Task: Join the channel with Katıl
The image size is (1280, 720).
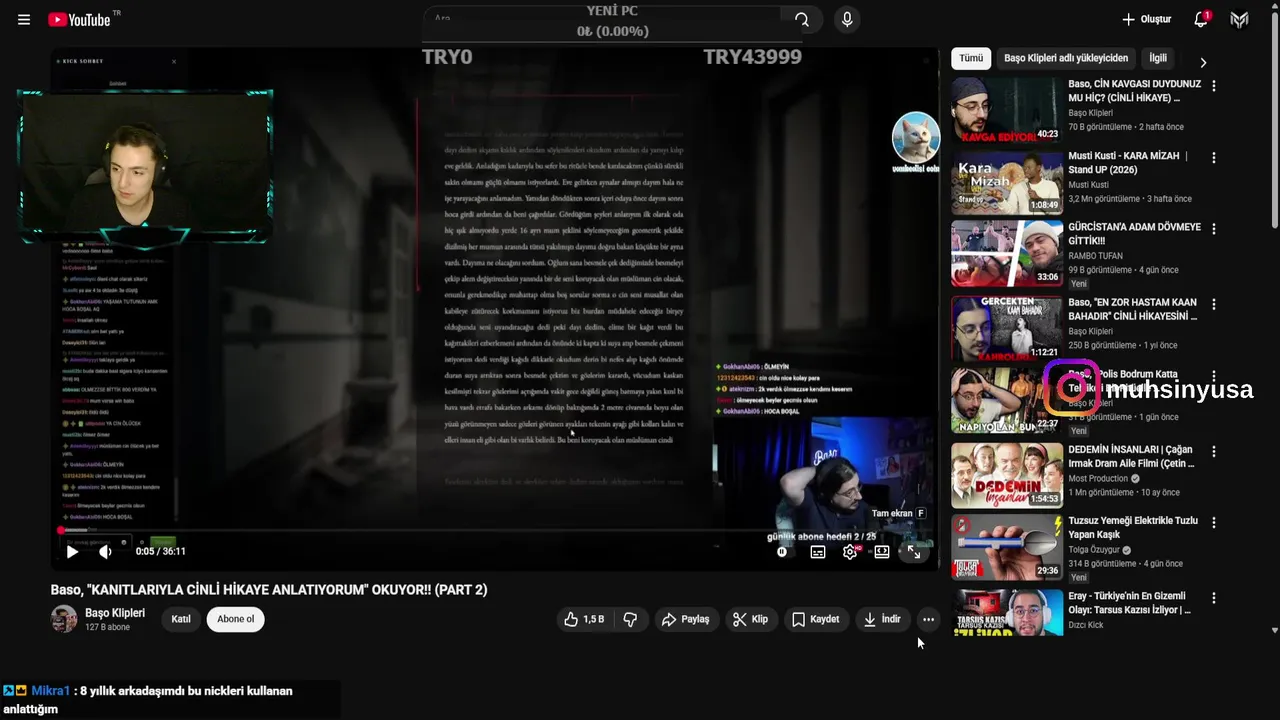Action: coord(181,619)
